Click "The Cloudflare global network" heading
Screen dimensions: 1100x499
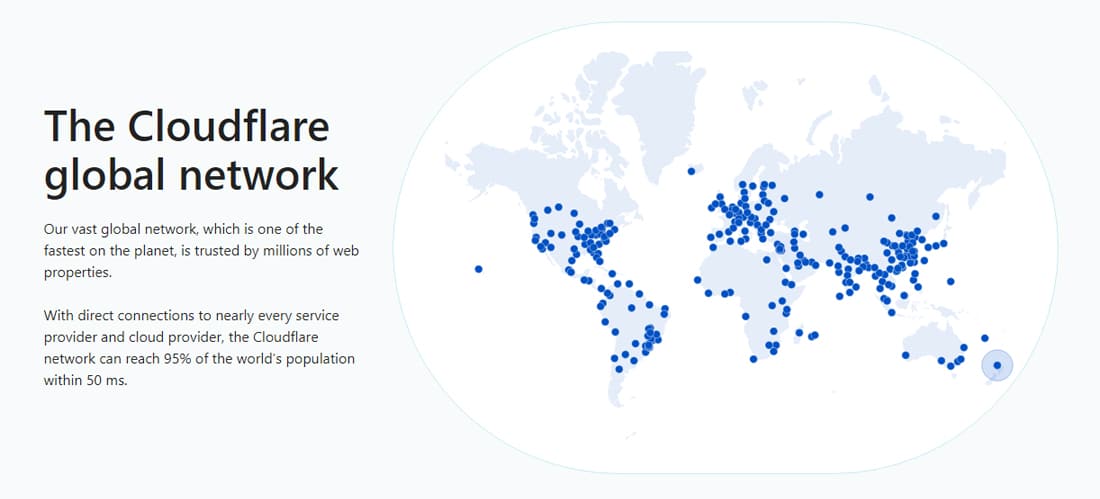point(191,151)
